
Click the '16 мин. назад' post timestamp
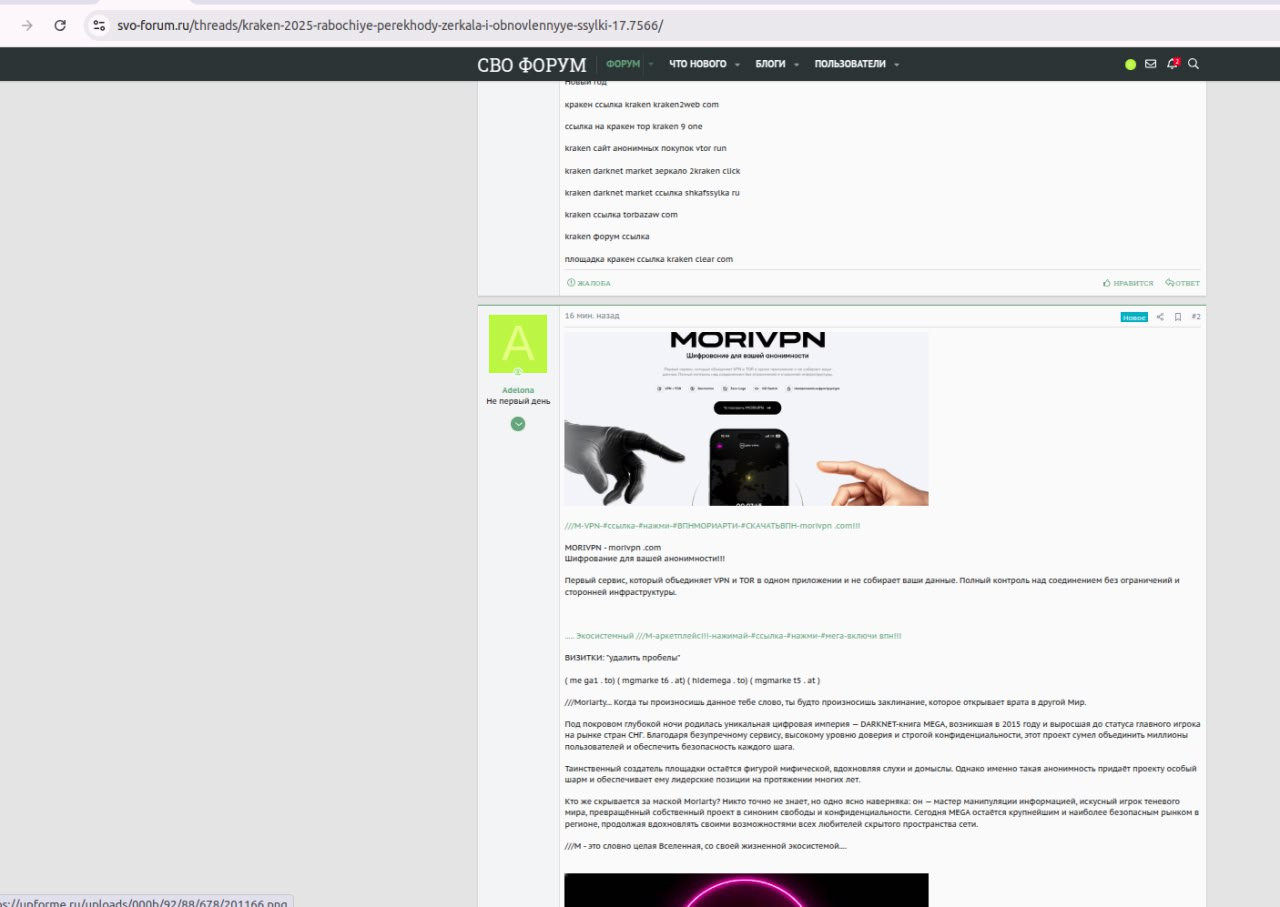(x=592, y=316)
